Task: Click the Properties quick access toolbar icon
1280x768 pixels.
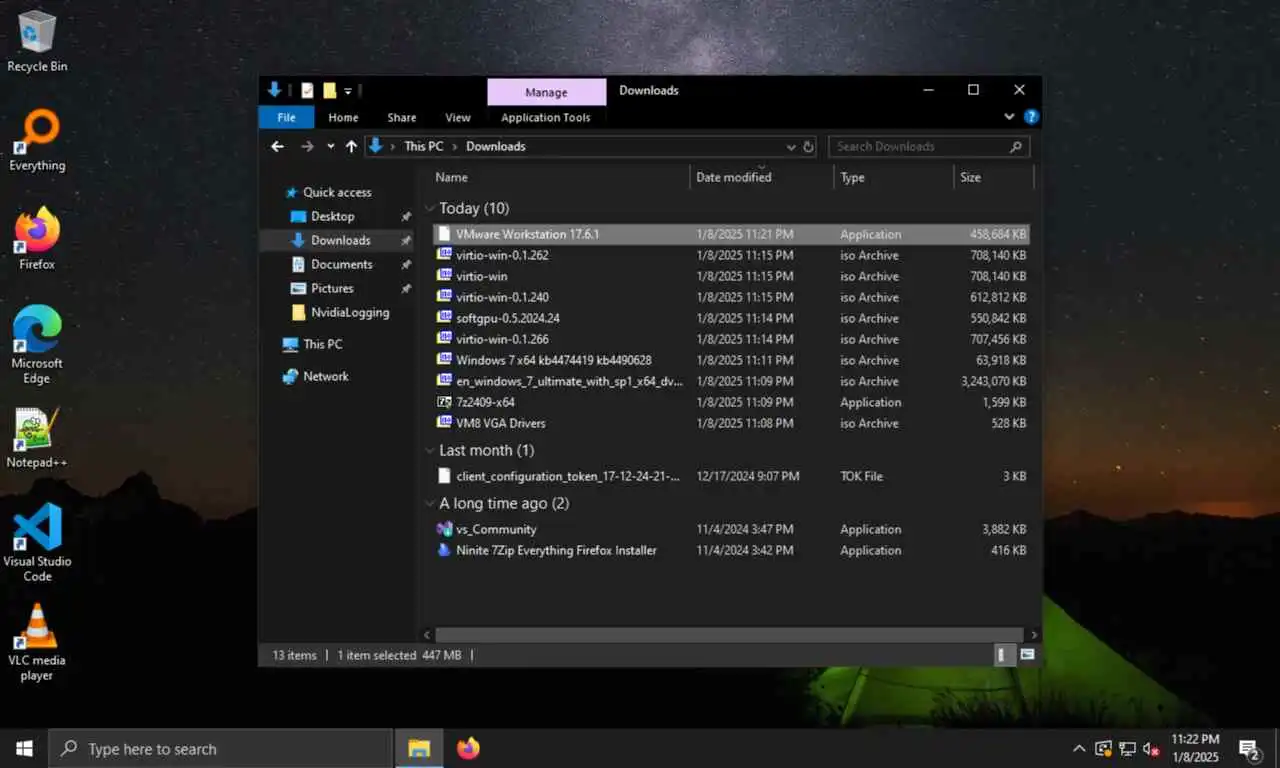Action: 307,90
